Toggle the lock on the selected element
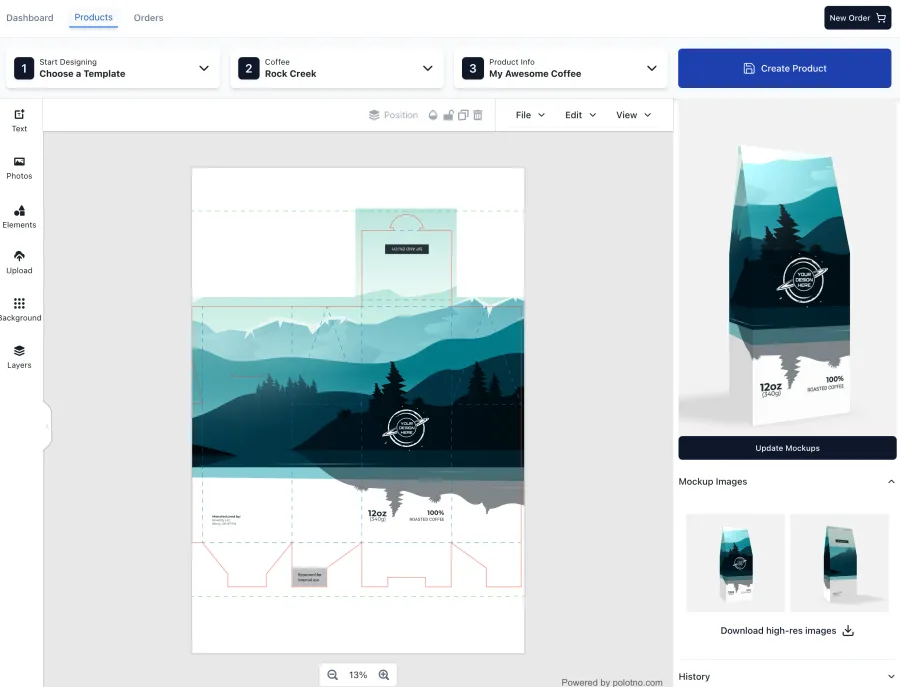The width and height of the screenshot is (900, 687). pos(448,114)
